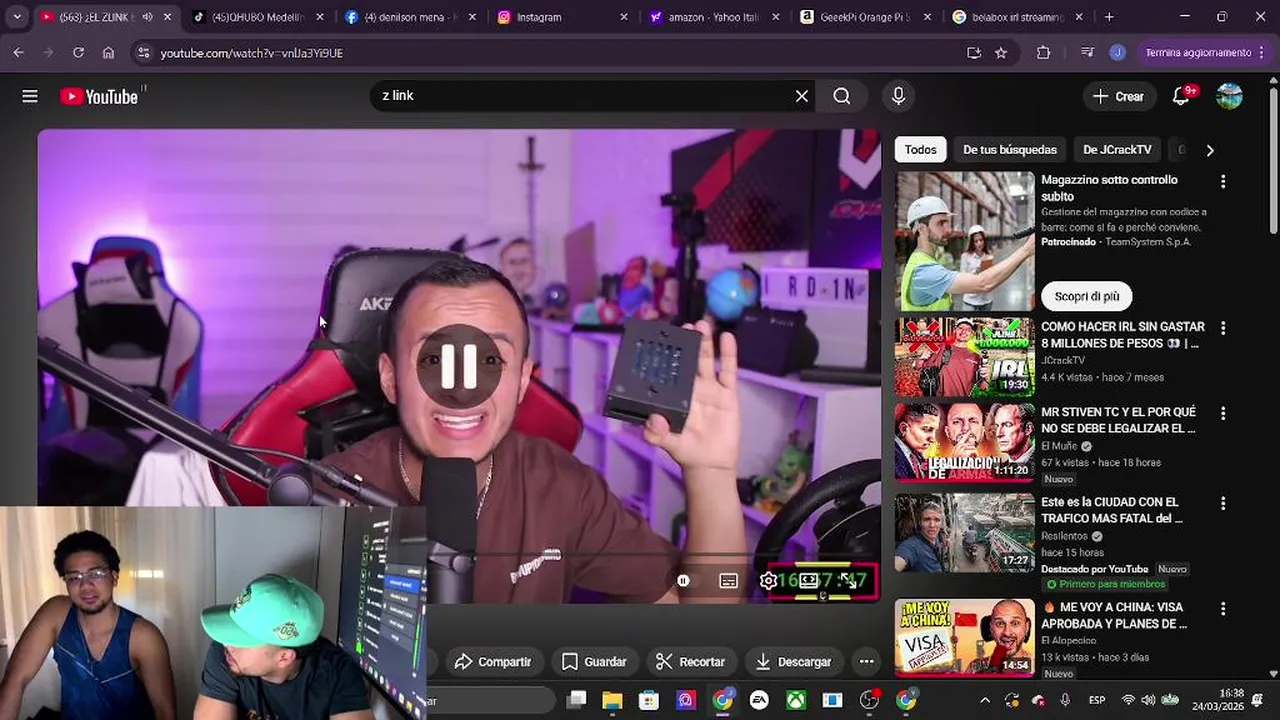Select the 'Todos' filter chip
Image resolution: width=1280 pixels, height=720 pixels.
point(920,150)
